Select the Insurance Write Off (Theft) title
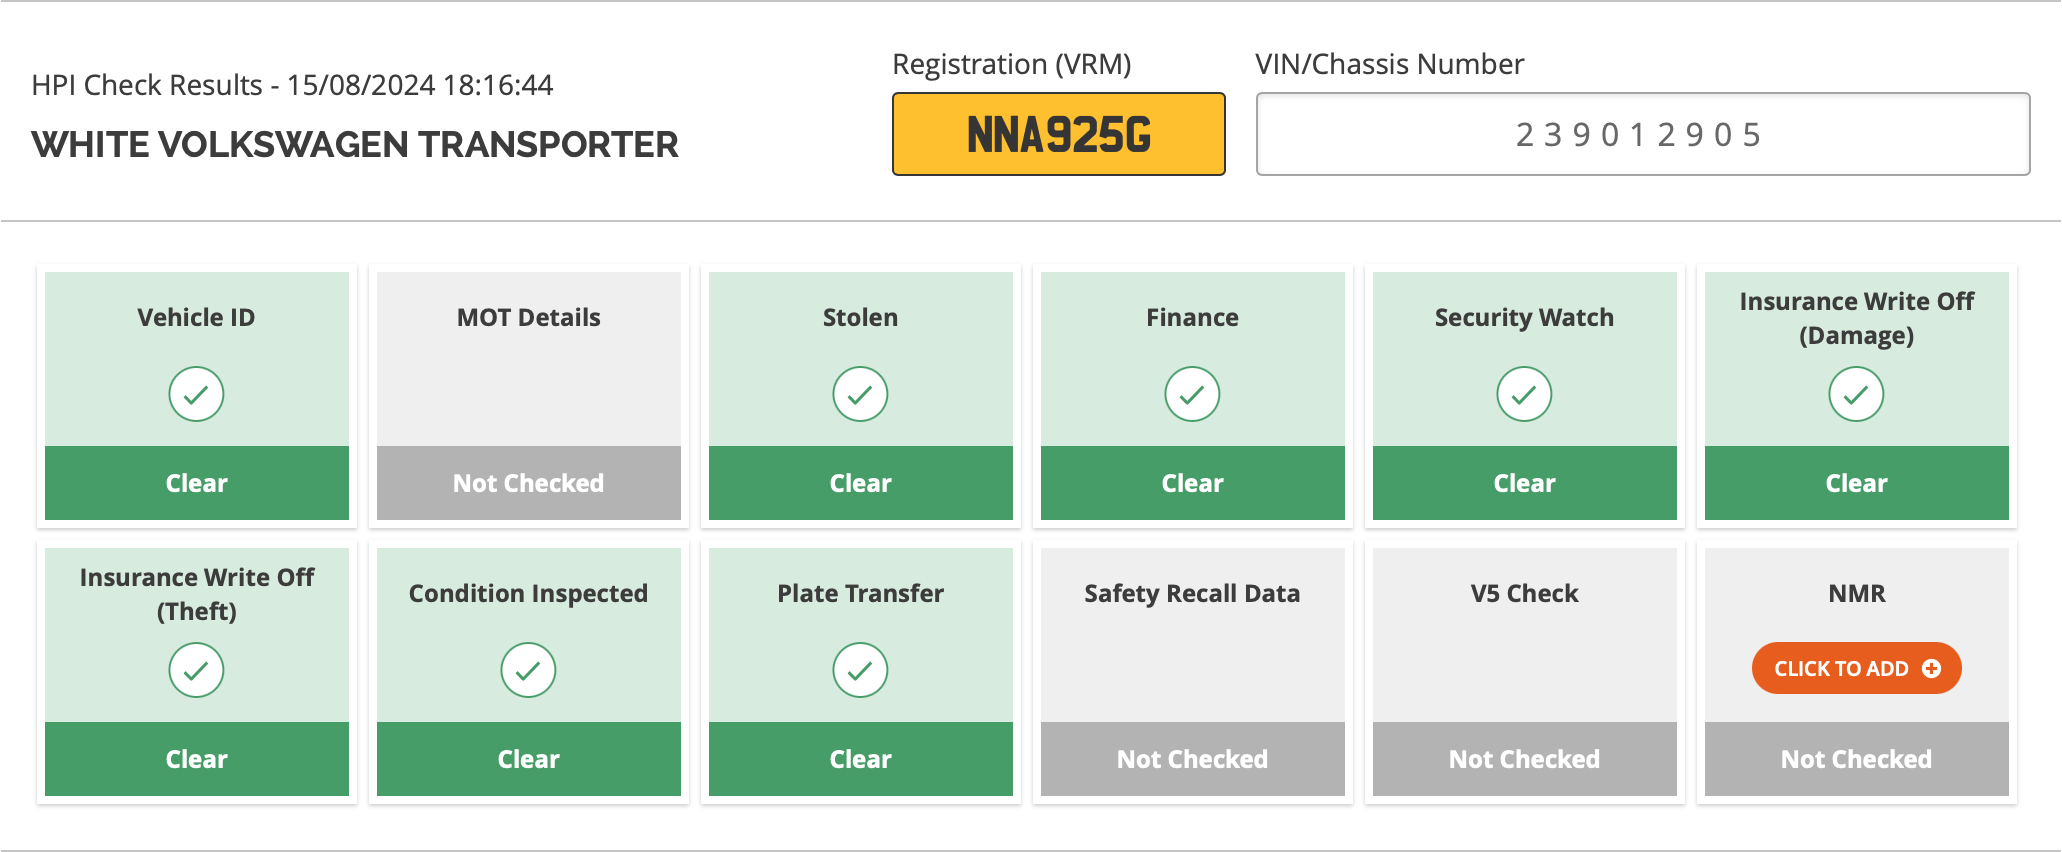Viewport: 2062px width, 852px height. [x=197, y=594]
